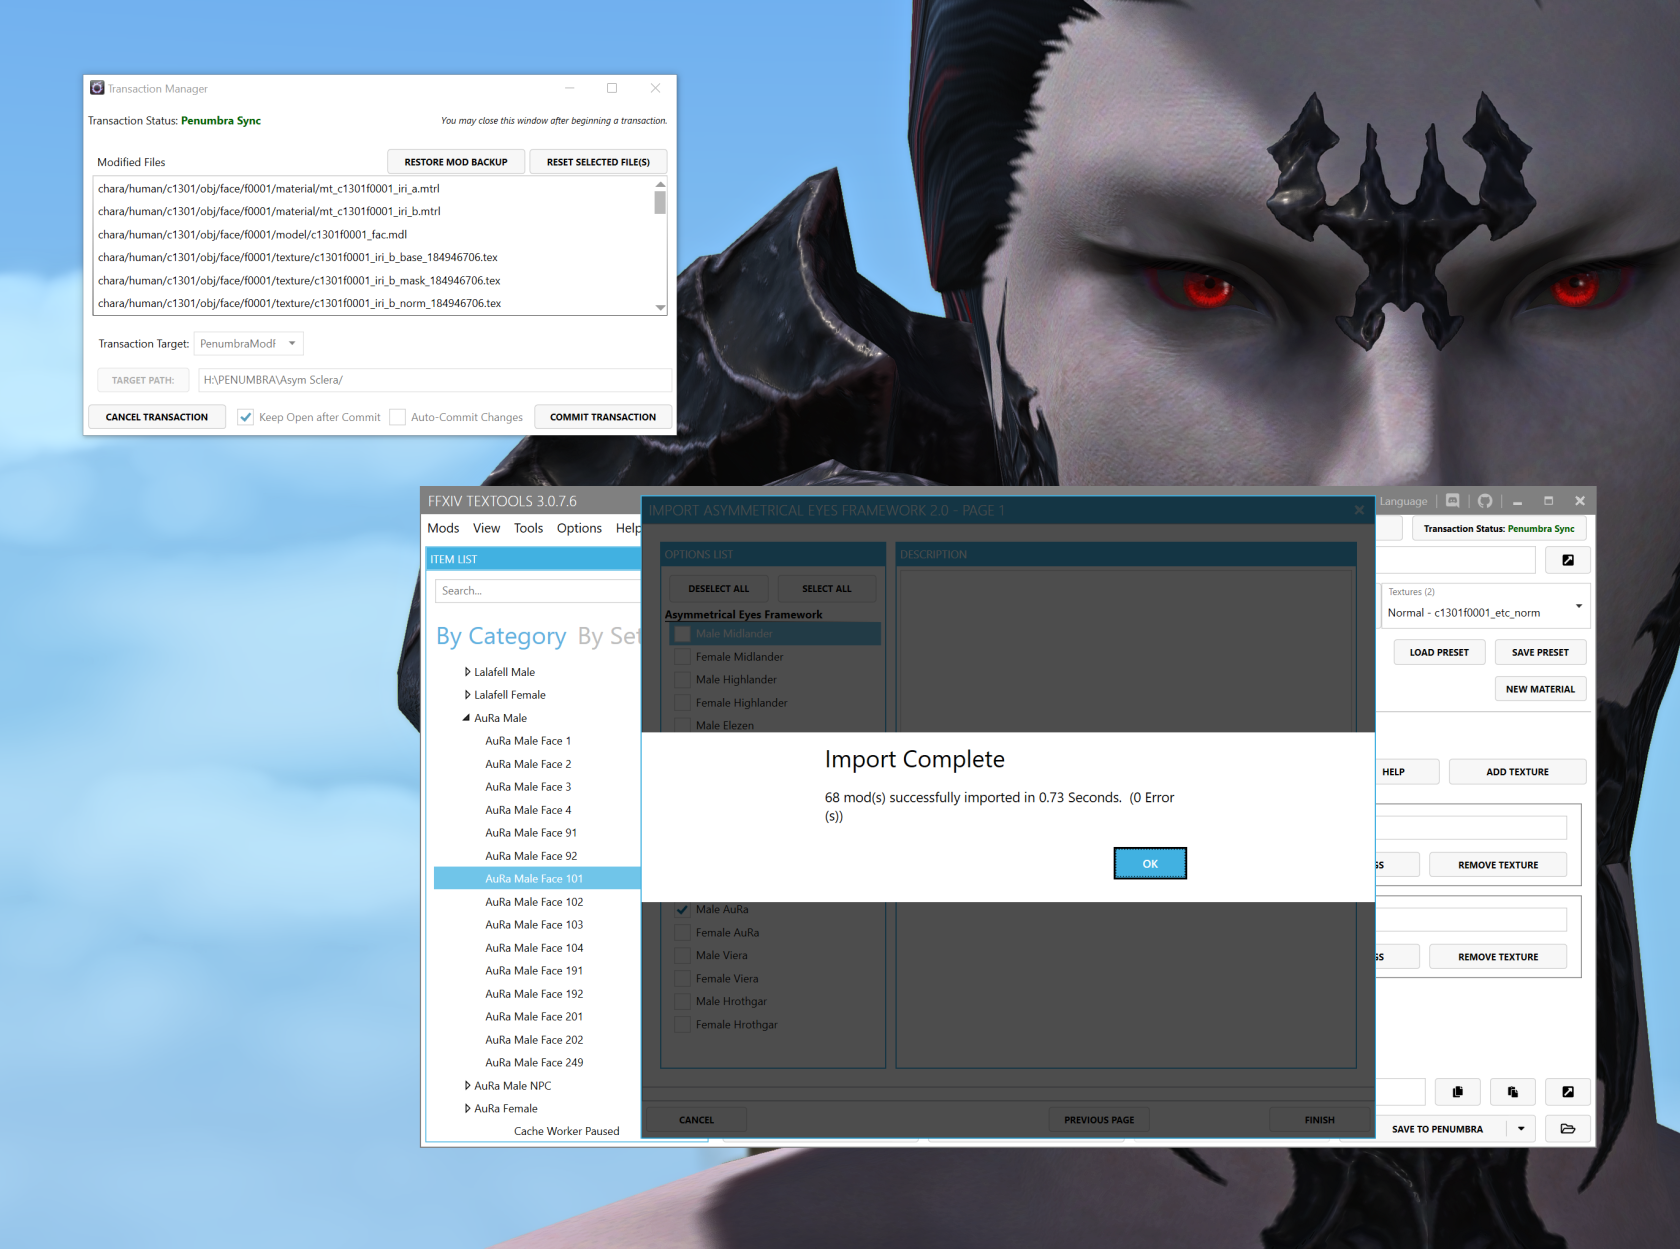Screen dimensions: 1680x1249
Task: Uncheck the Male AuRa option
Action: point(682,910)
